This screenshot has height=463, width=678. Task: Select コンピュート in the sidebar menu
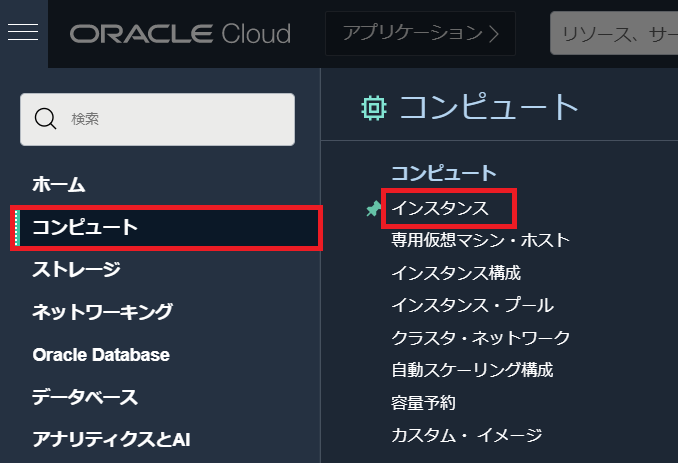click(x=85, y=227)
